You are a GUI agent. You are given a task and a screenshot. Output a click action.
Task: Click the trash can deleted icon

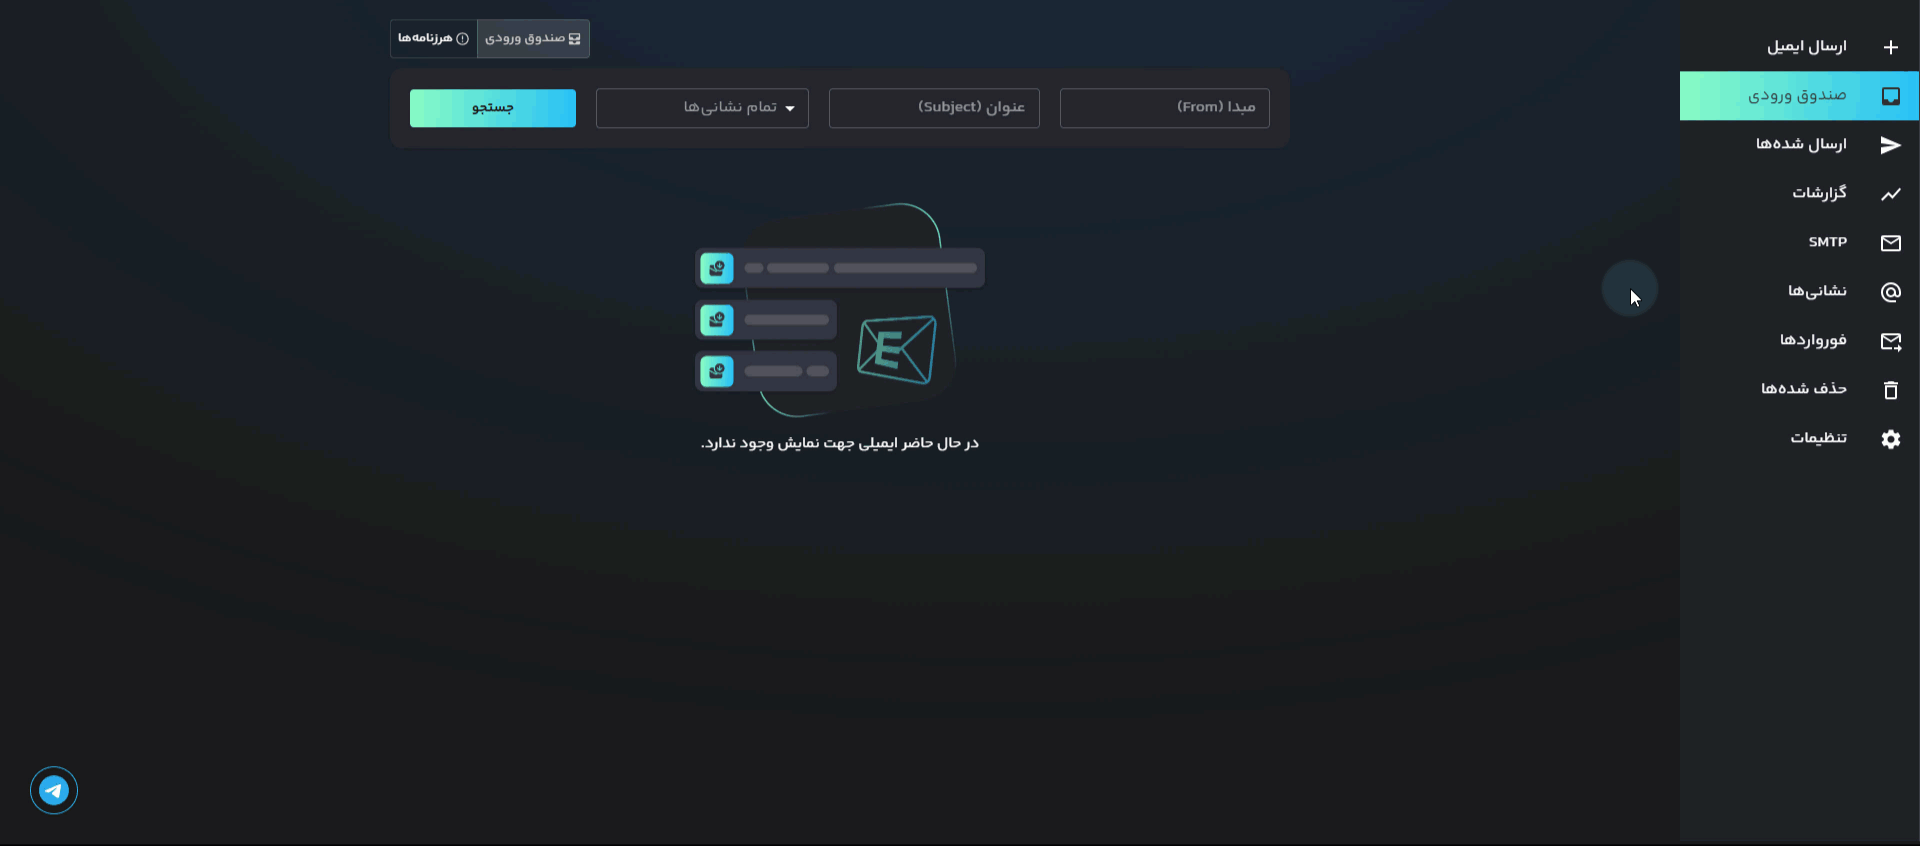(x=1890, y=390)
